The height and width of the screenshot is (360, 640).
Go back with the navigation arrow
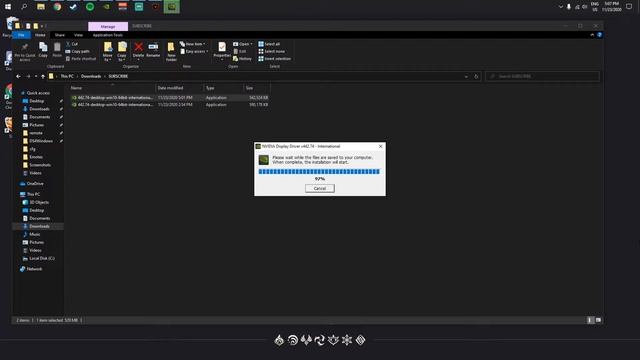18,76
